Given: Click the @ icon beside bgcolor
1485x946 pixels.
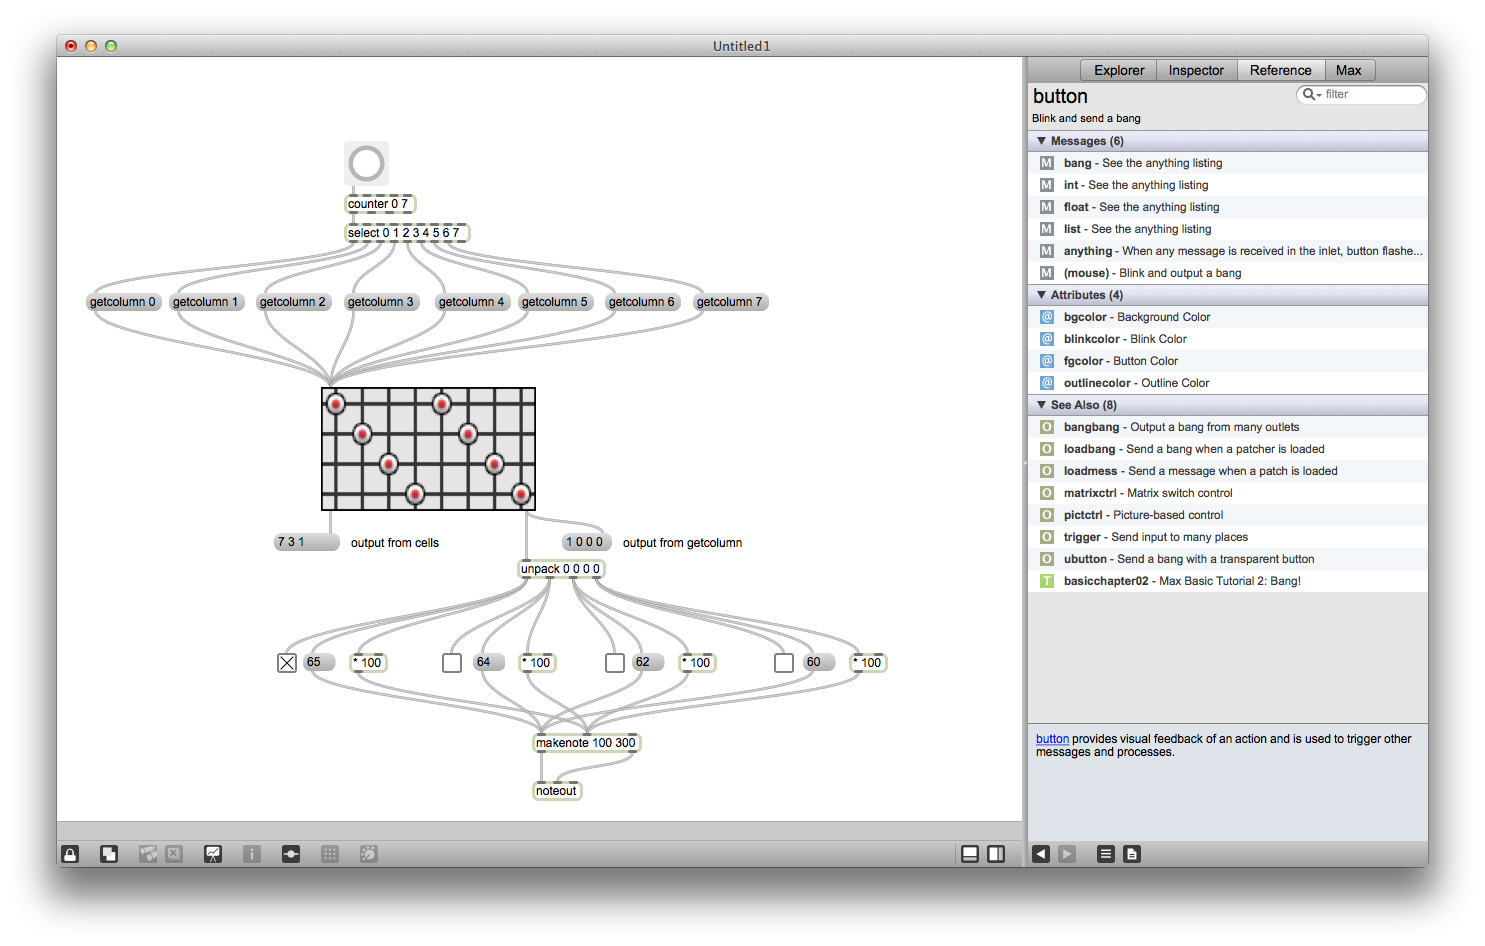Looking at the screenshot, I should 1046,317.
